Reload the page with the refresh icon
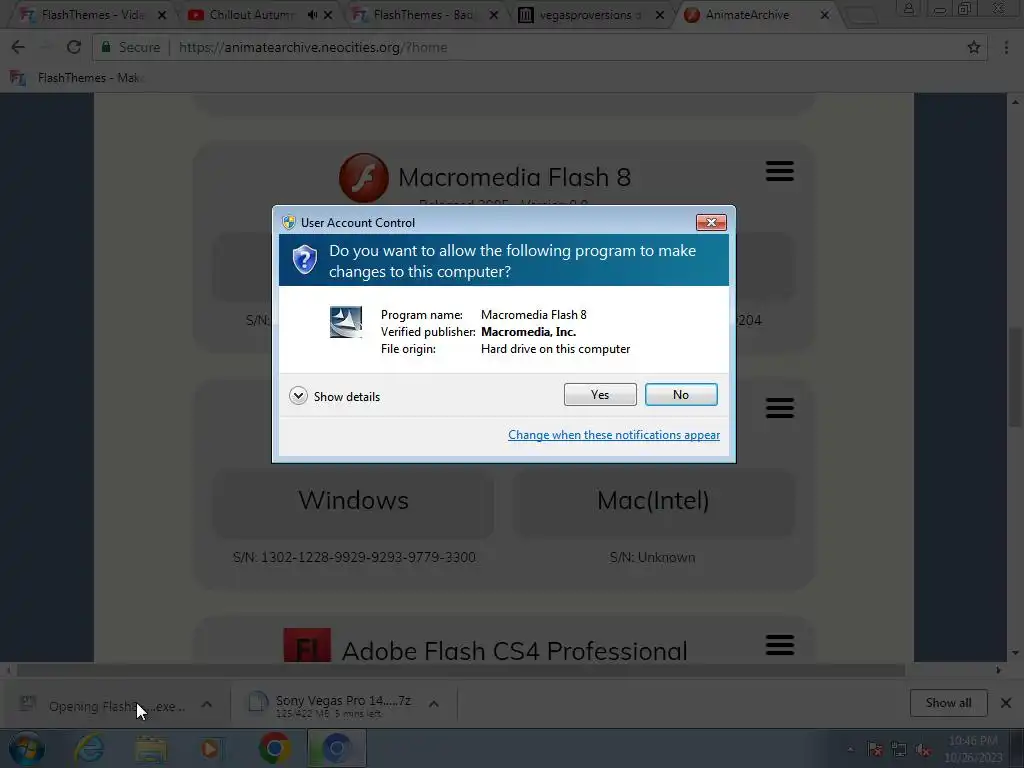The image size is (1024, 768). pos(74,47)
